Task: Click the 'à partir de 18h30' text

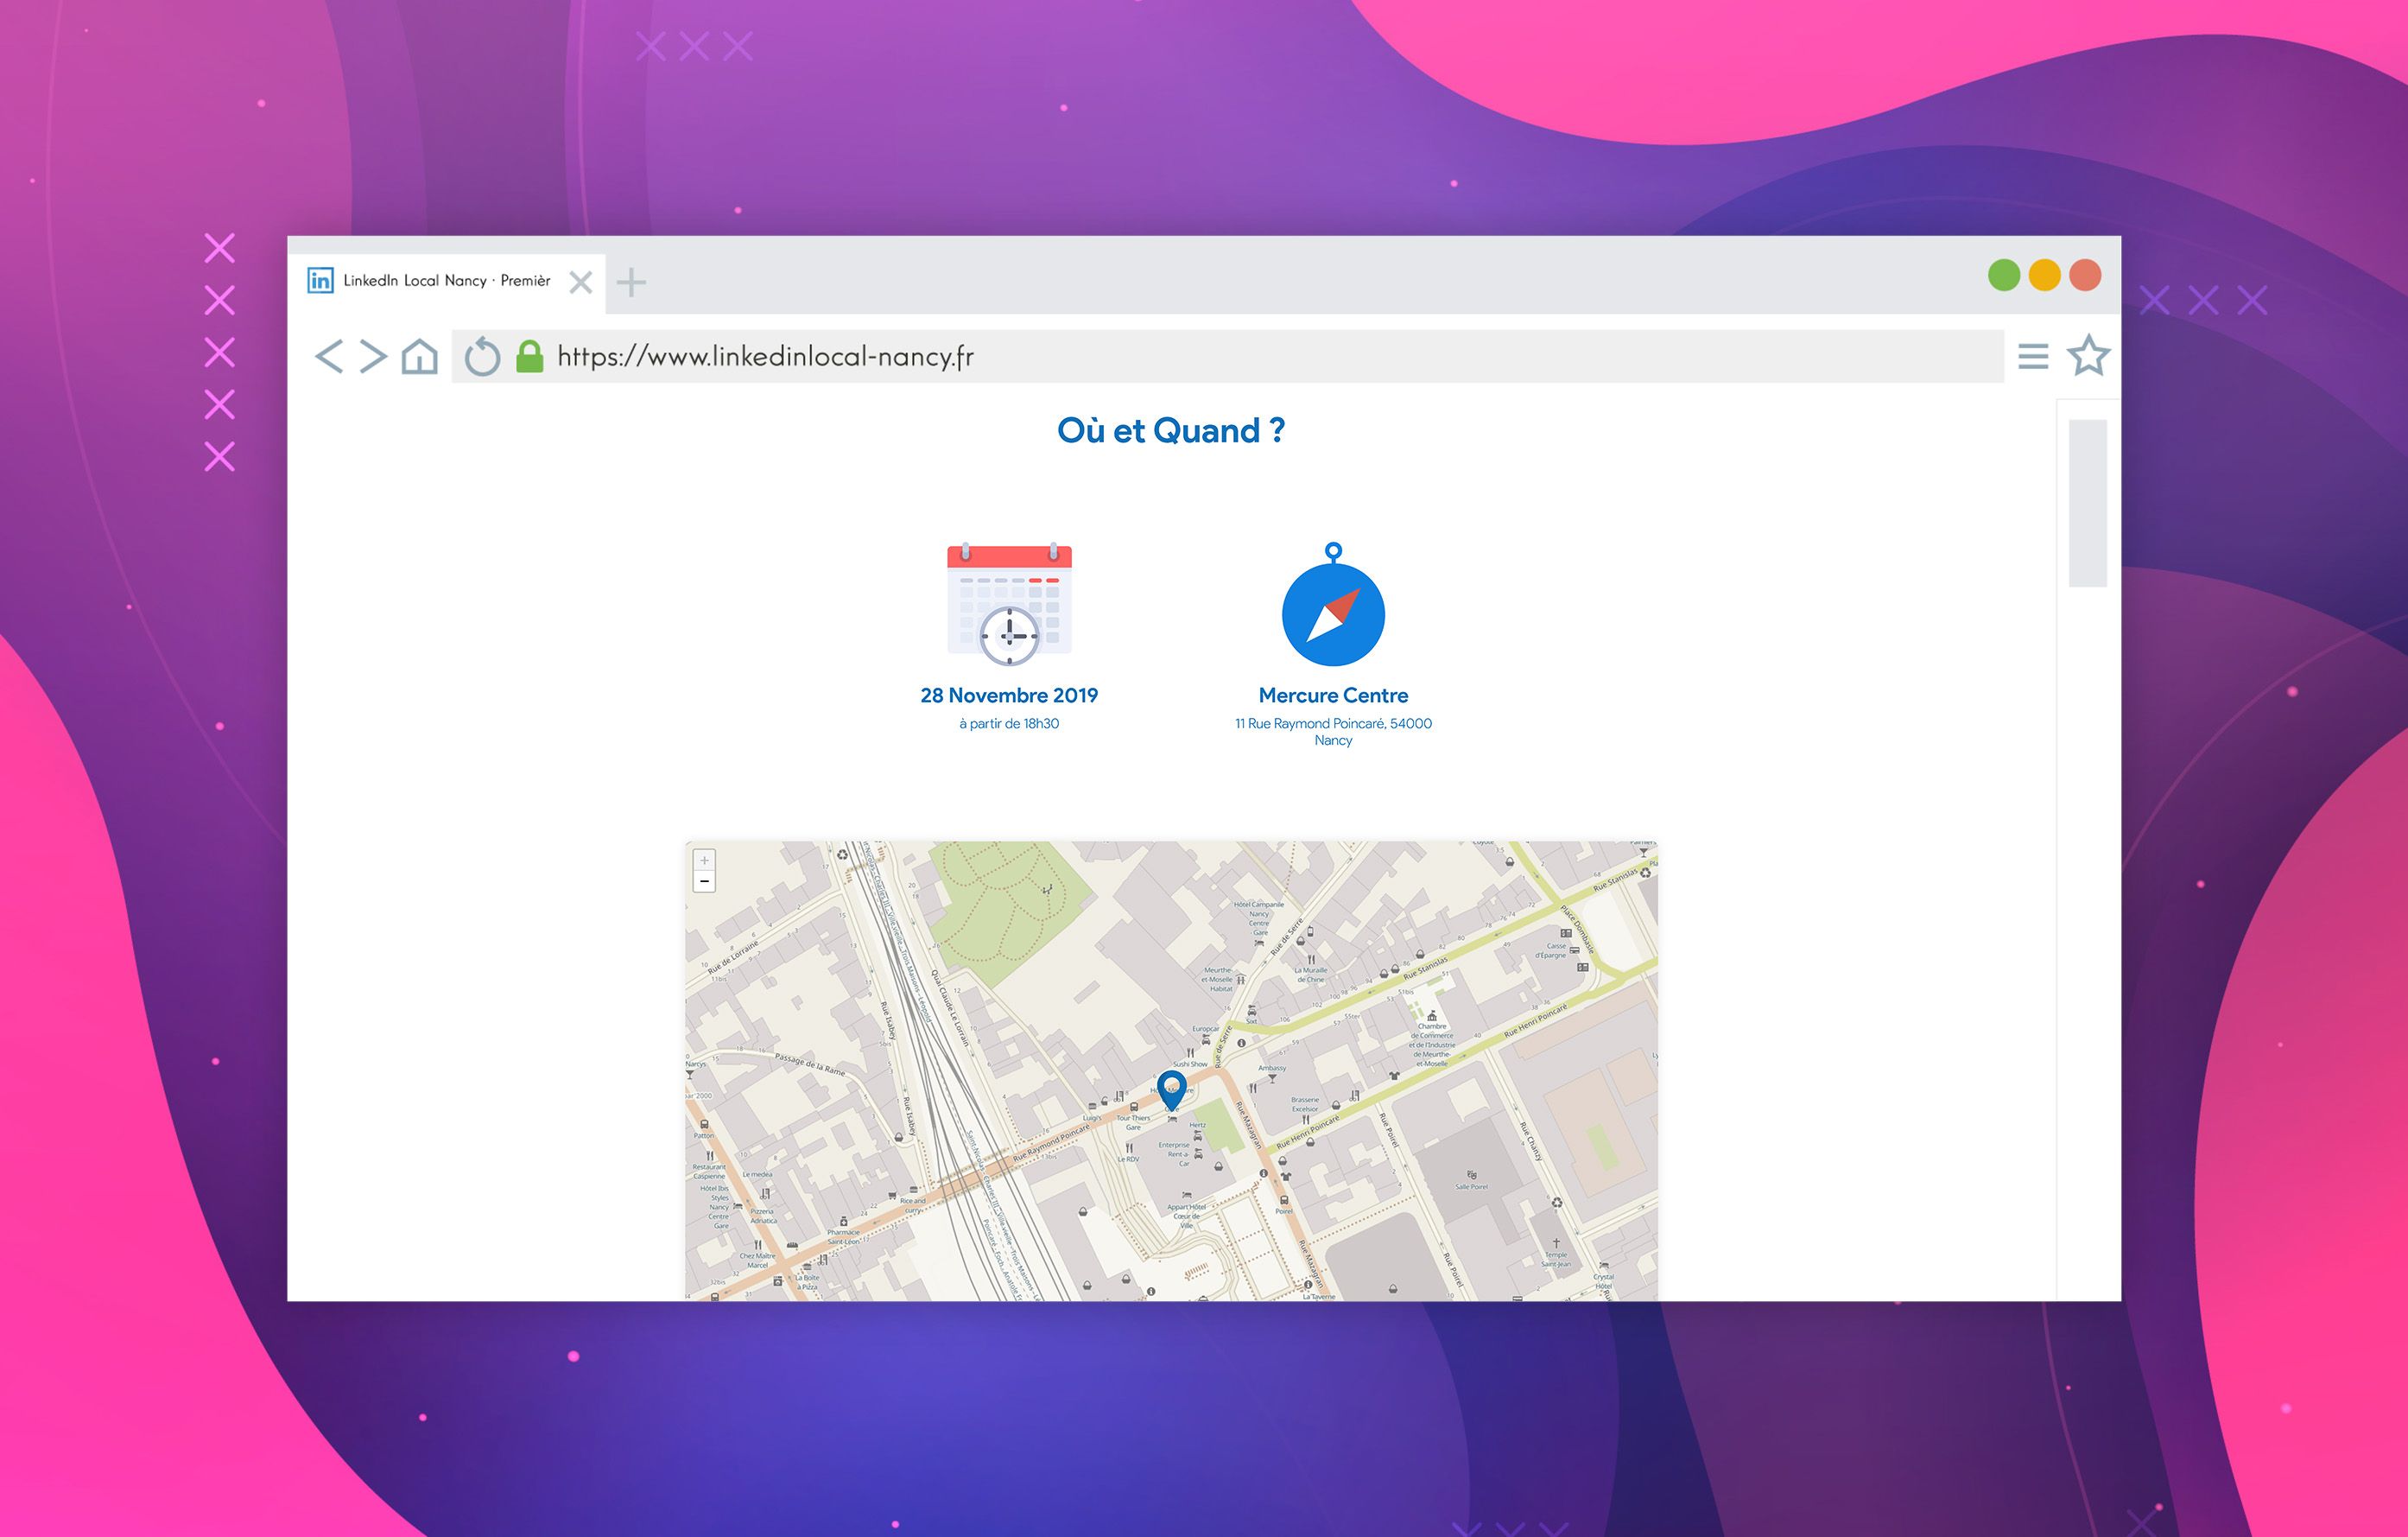Action: pyautogui.click(x=1009, y=723)
